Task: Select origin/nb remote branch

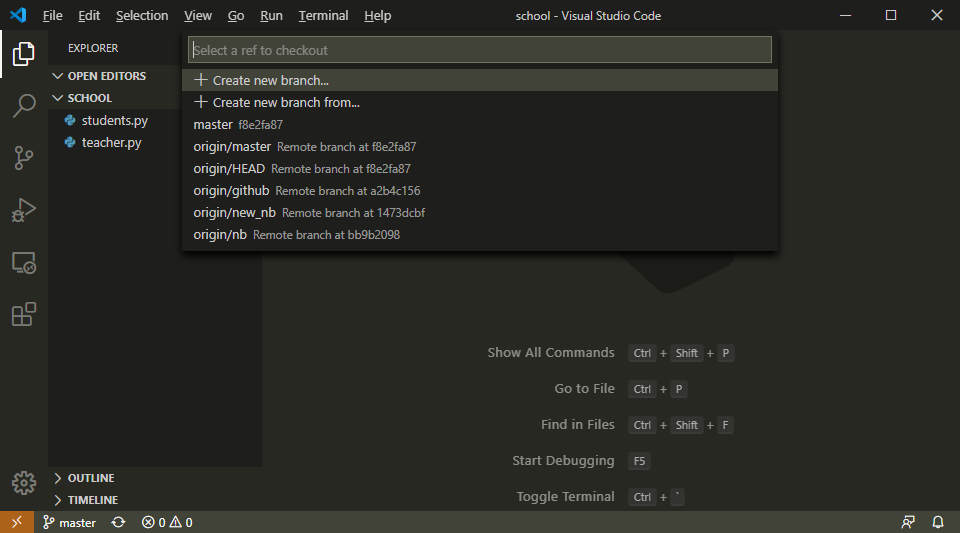Action: (480, 234)
